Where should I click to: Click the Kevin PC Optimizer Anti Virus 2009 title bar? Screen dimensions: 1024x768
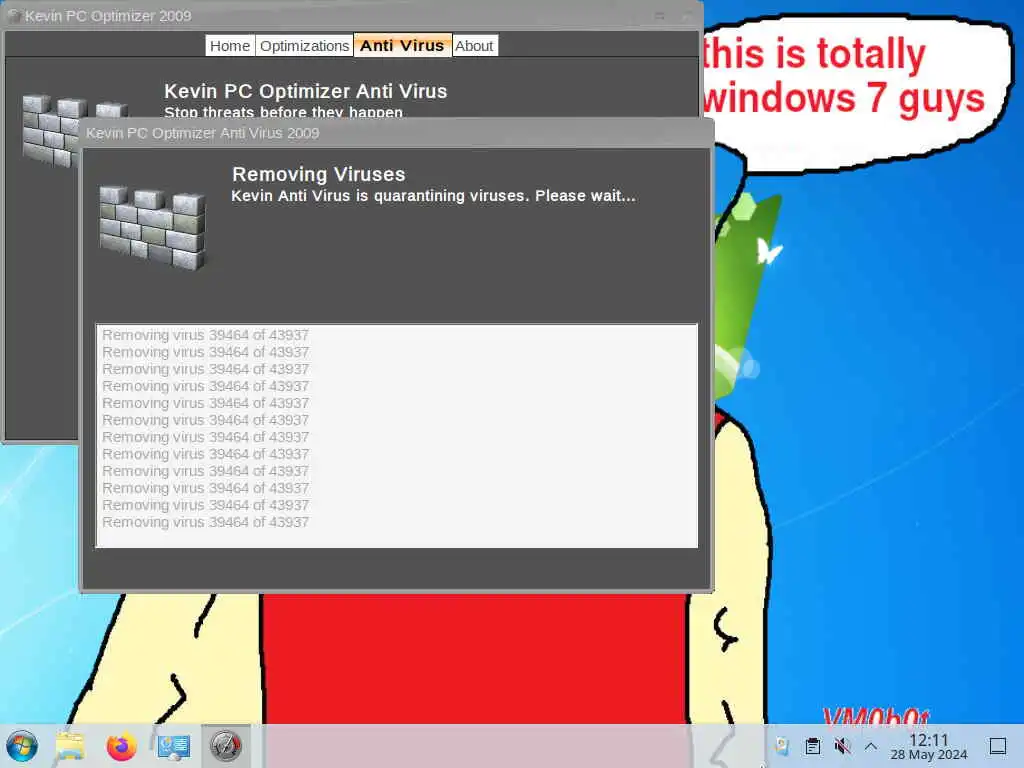point(396,133)
